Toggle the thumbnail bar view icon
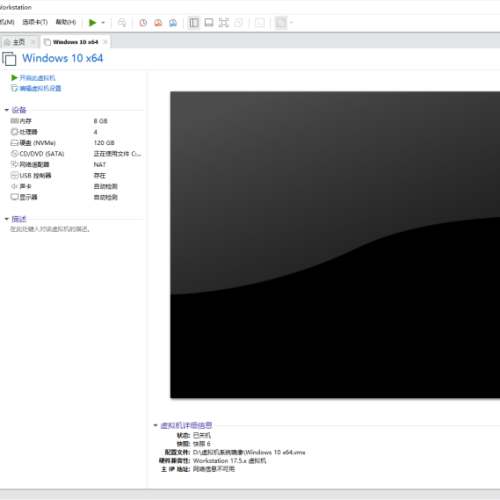This screenshot has width=500, height=500. click(x=209, y=23)
